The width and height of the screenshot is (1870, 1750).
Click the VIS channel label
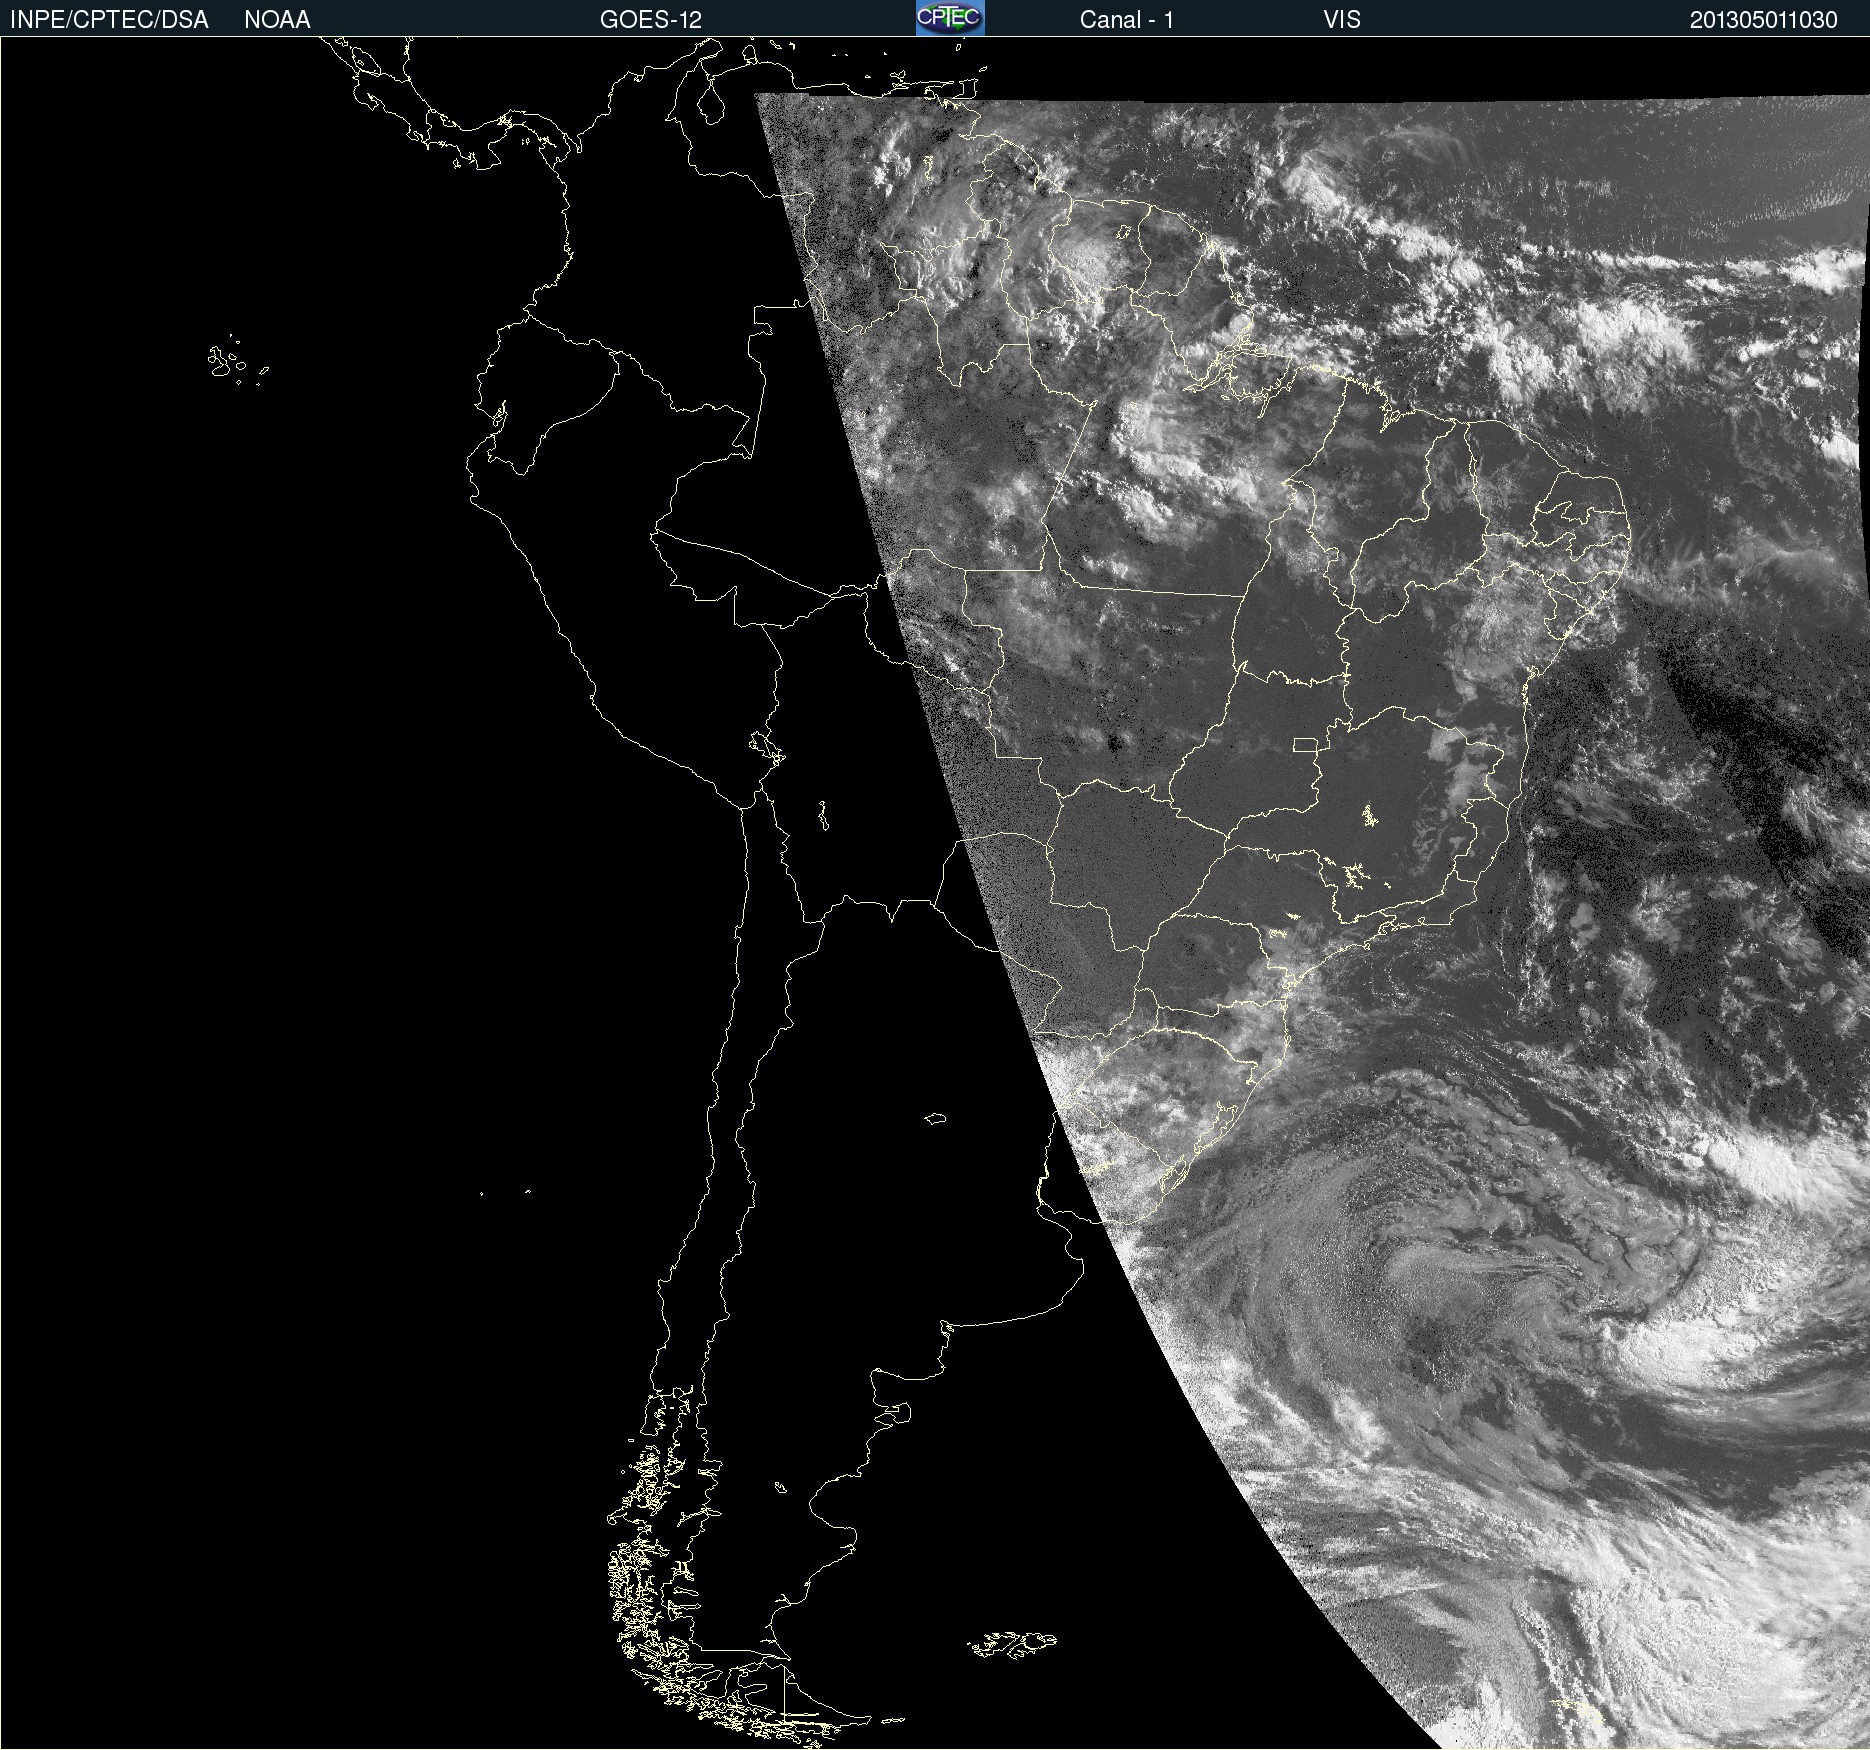1342,20
